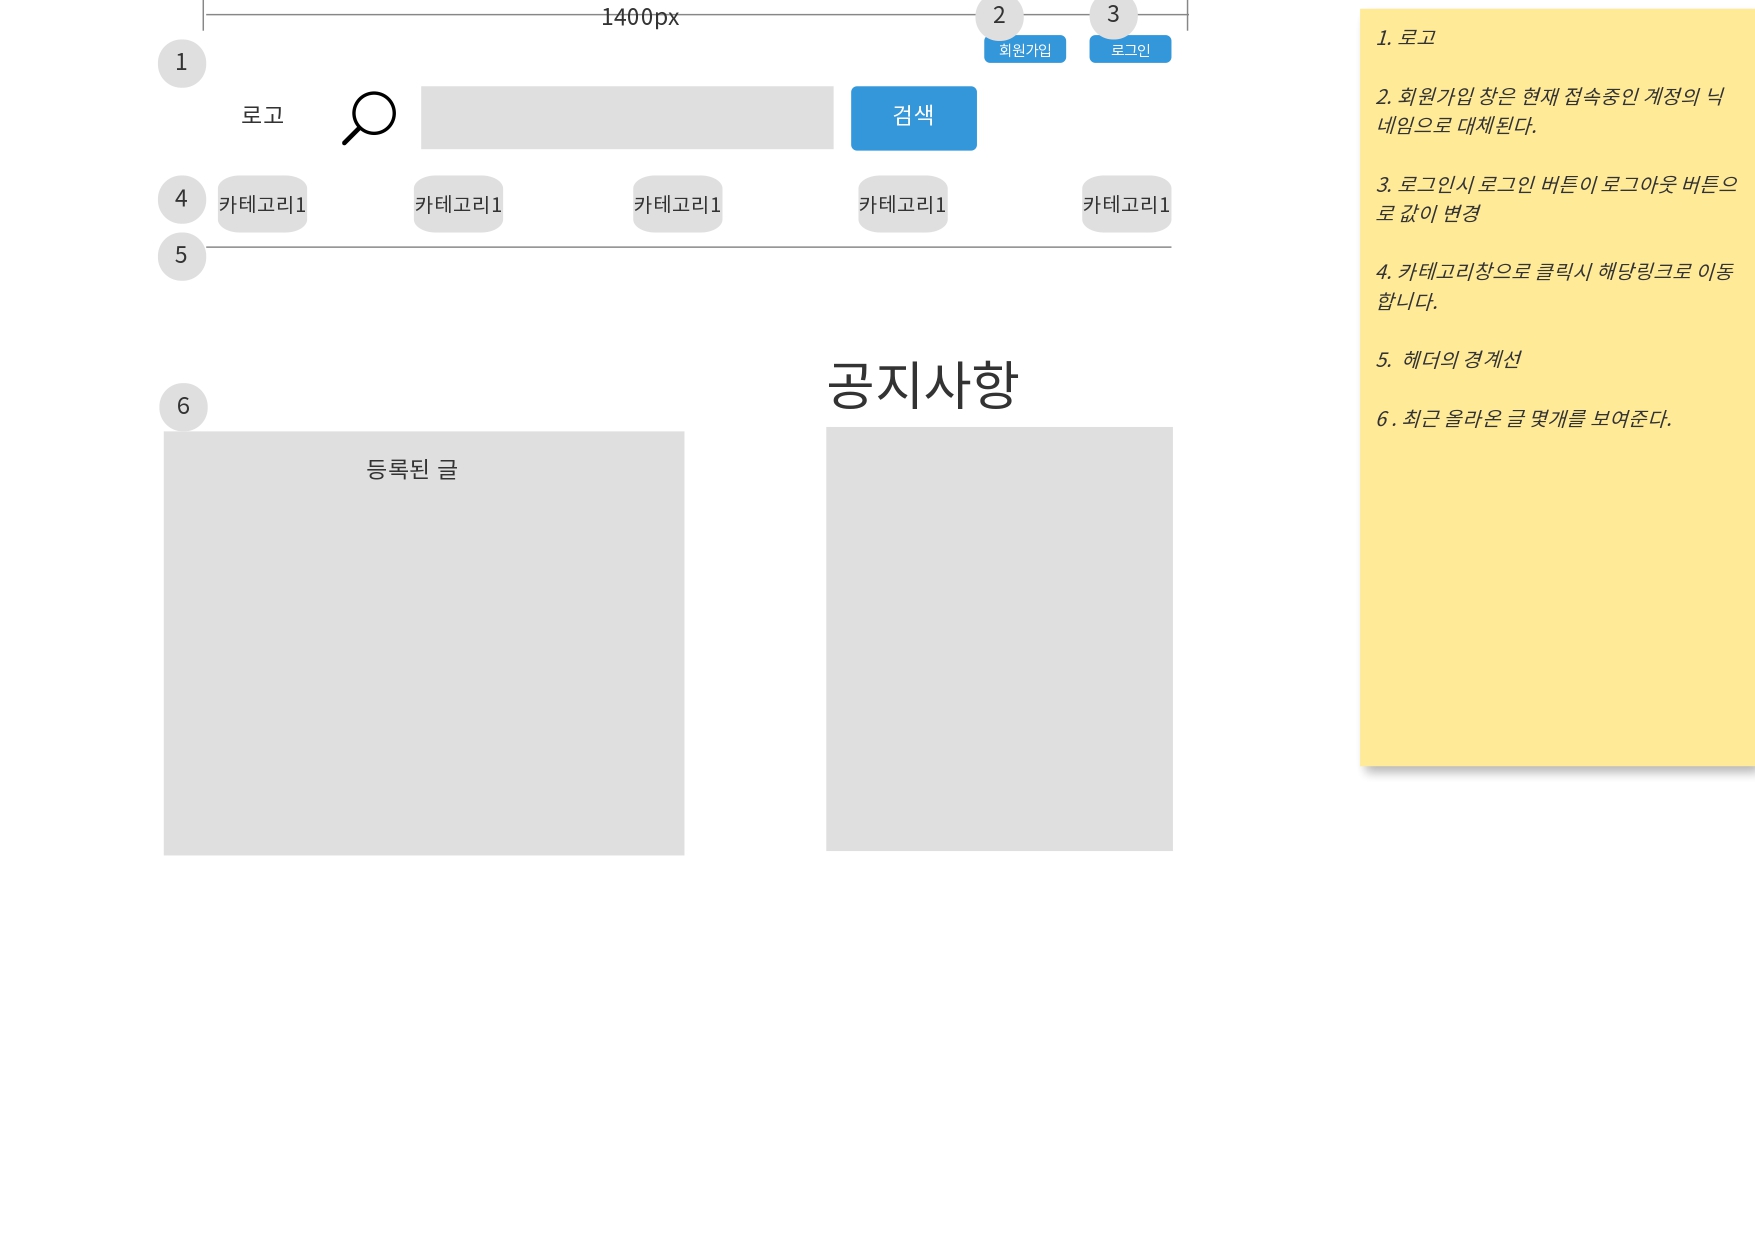This screenshot has height=1240, width=1755.
Task: Click annotation marker number 5
Action: (x=181, y=256)
